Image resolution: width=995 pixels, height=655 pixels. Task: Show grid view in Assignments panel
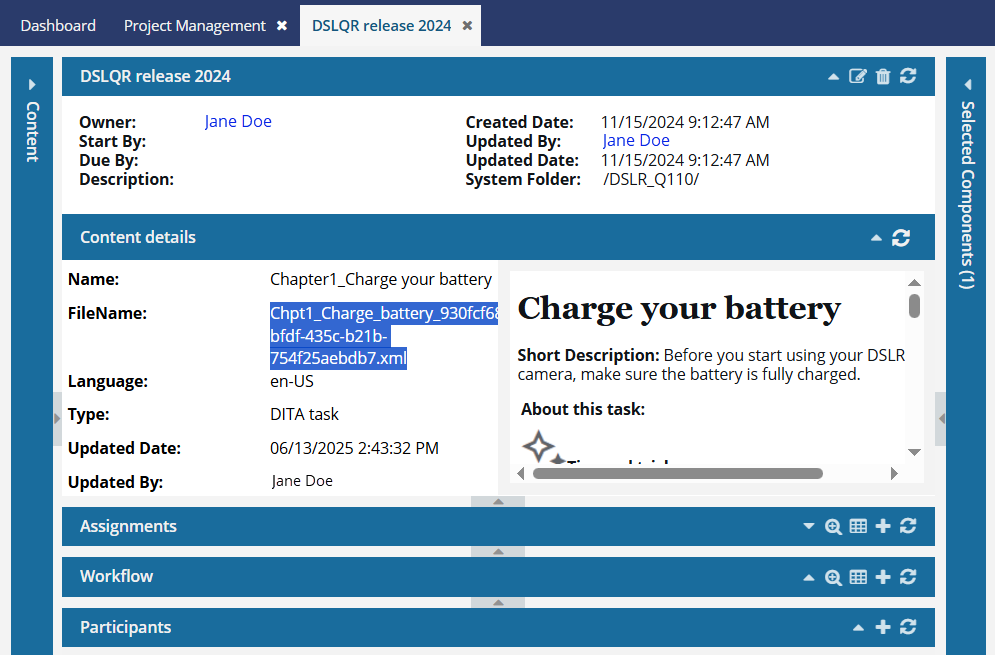[x=858, y=526]
